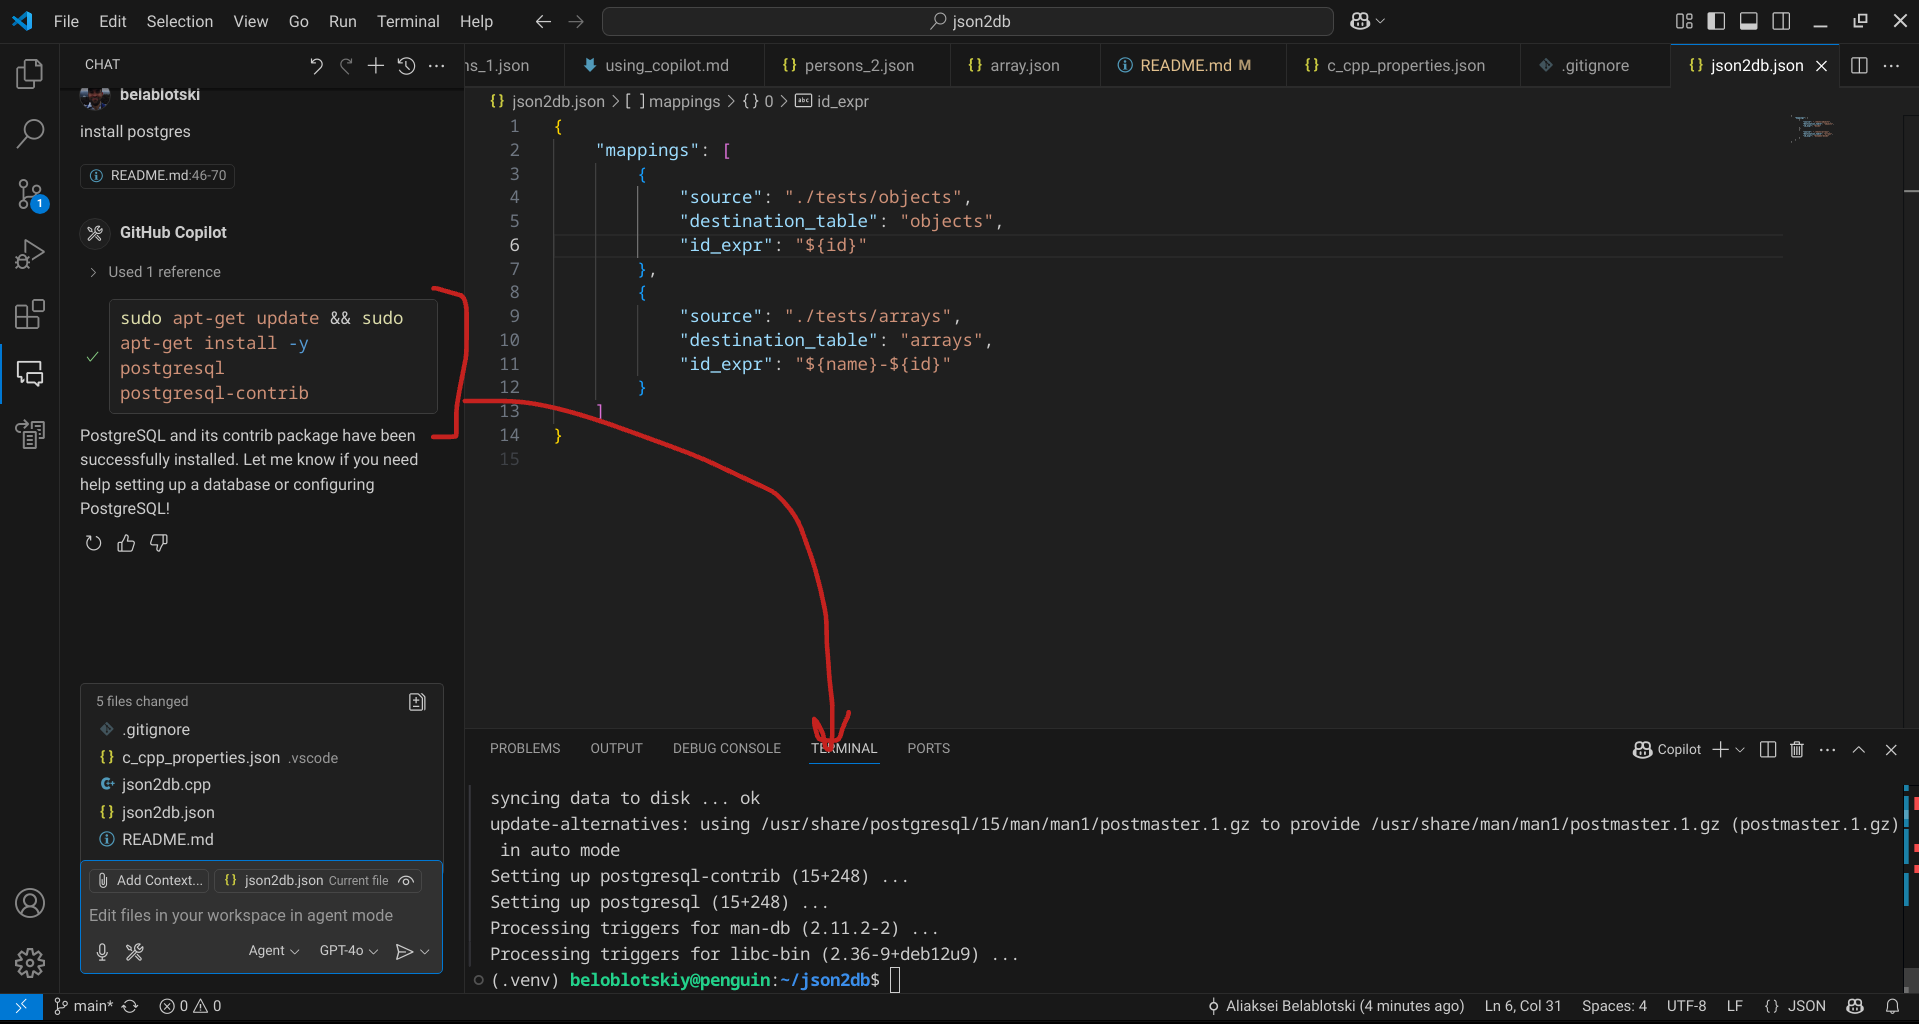The height and width of the screenshot is (1024, 1919).
Task: Maximize the terminal panel size
Action: click(1859, 749)
